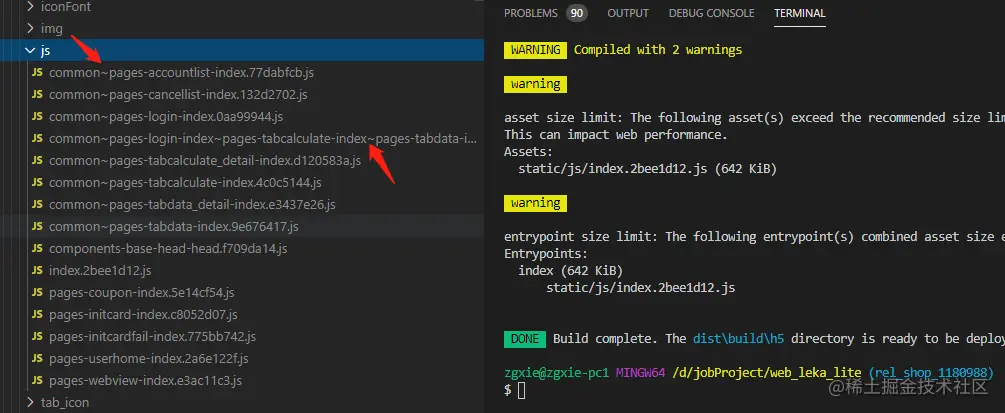This screenshot has height=413, width=1005.
Task: Click JS icon of components-base-head-head file
Action: (37, 249)
